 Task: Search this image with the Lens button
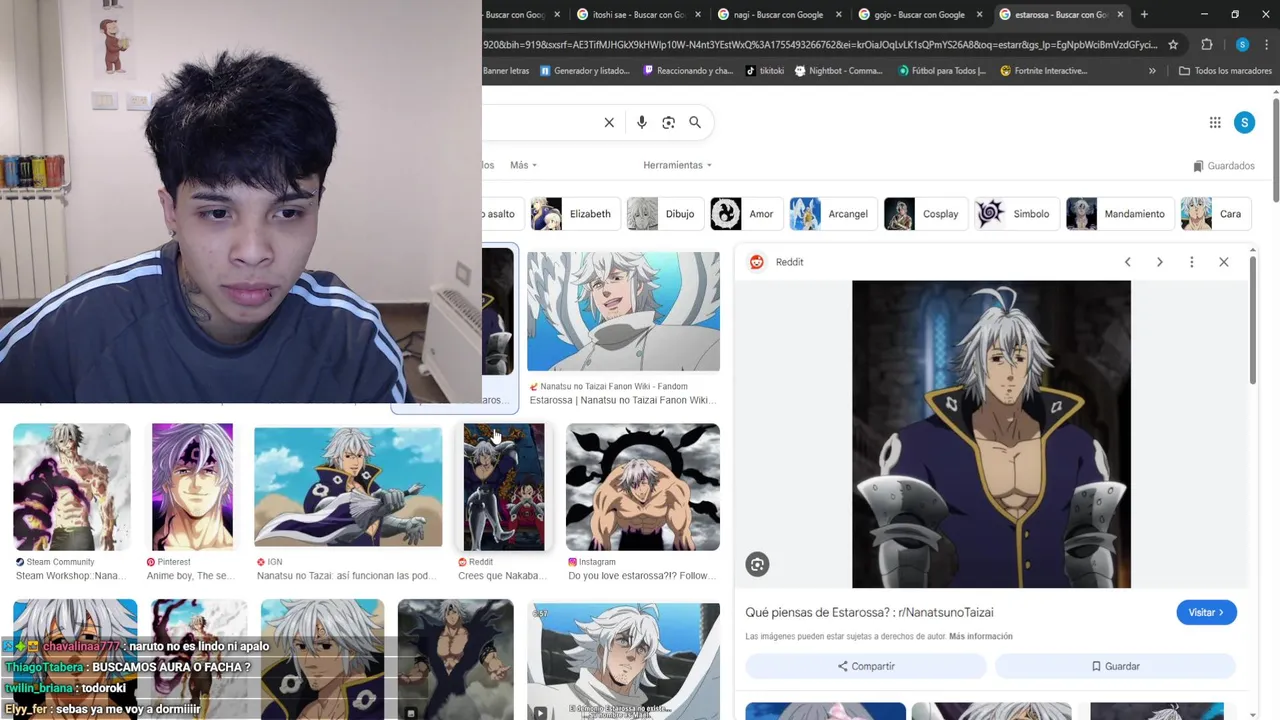[x=757, y=565]
